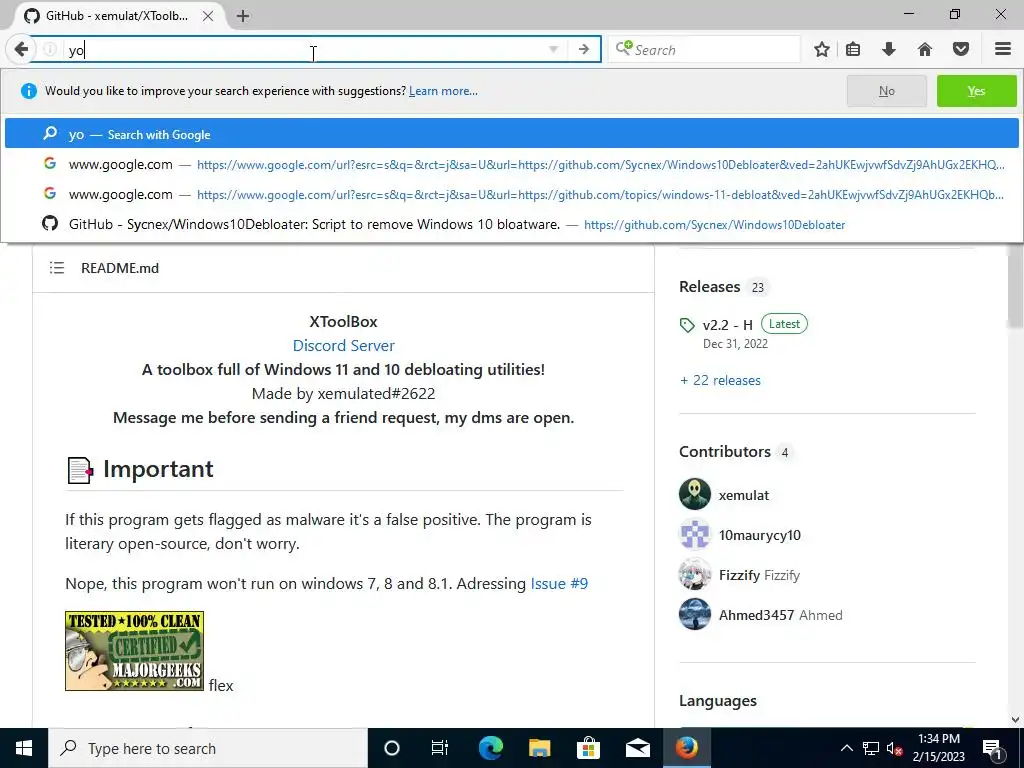The image size is (1024, 768).
Task: Click the release tag icon
Action: click(x=686, y=325)
